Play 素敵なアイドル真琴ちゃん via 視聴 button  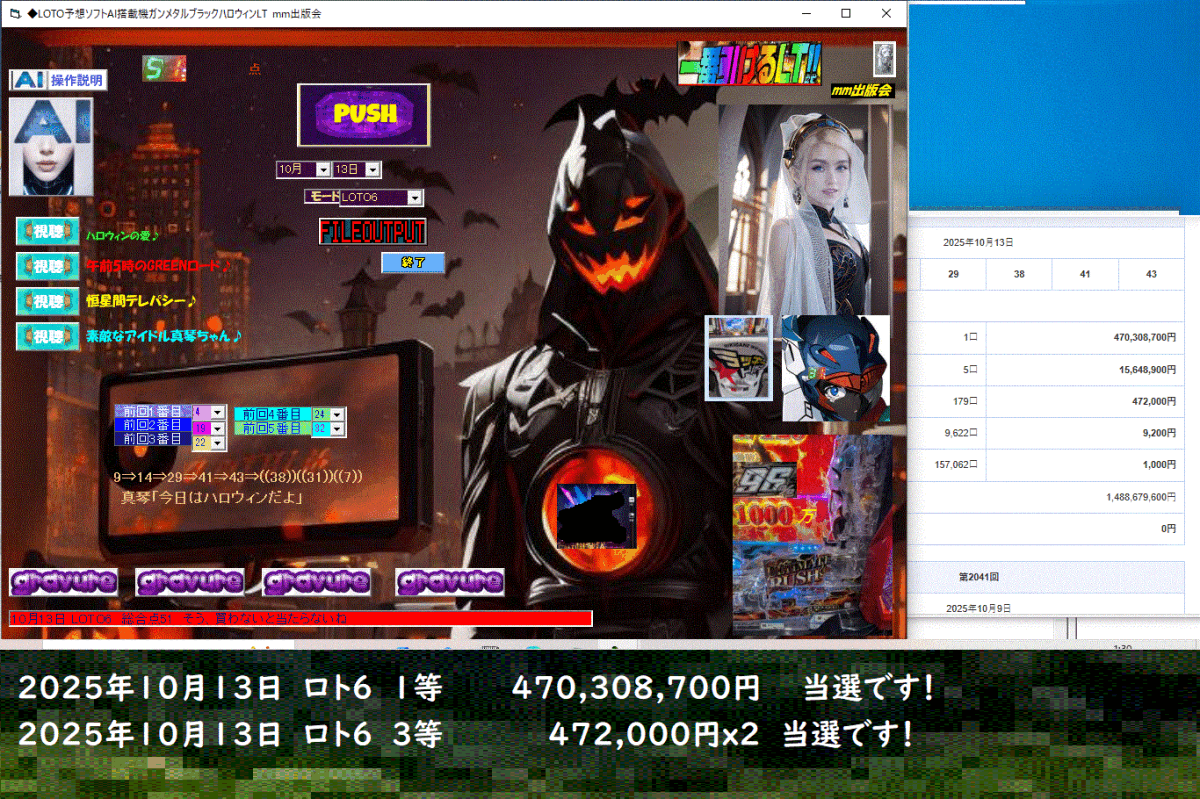point(48,337)
